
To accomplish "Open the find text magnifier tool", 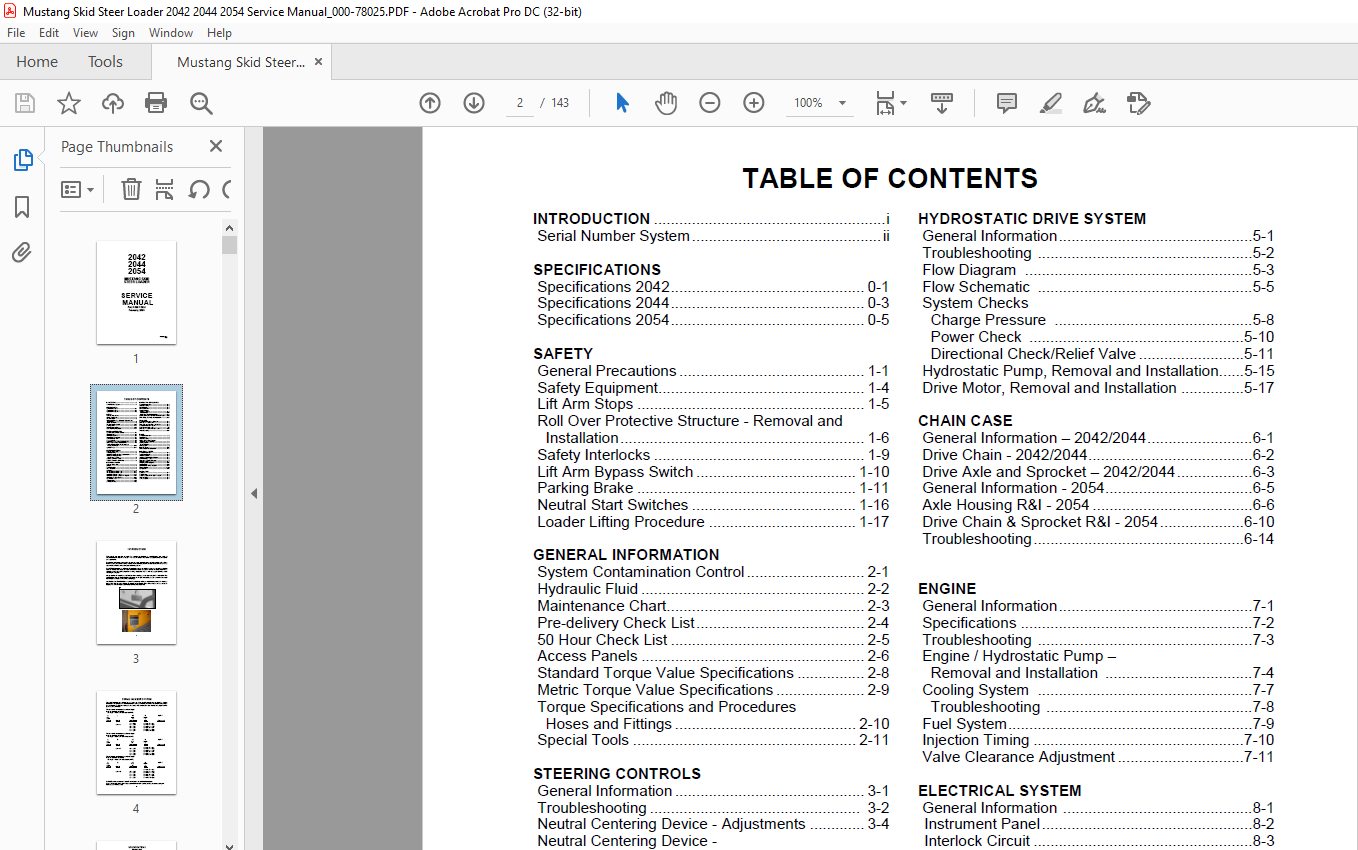I will point(201,103).
